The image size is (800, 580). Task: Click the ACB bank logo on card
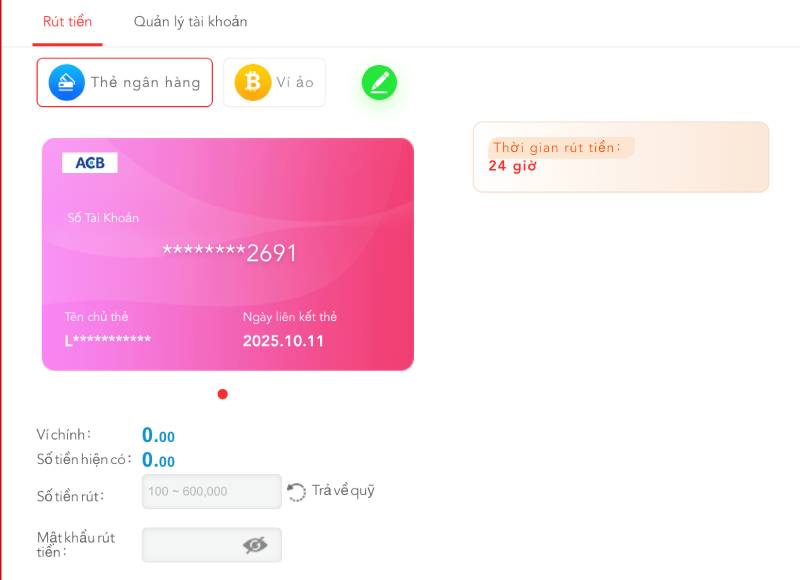[90, 162]
